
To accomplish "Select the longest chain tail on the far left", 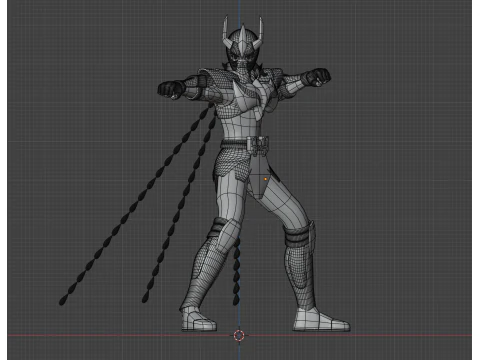I will point(136,204).
